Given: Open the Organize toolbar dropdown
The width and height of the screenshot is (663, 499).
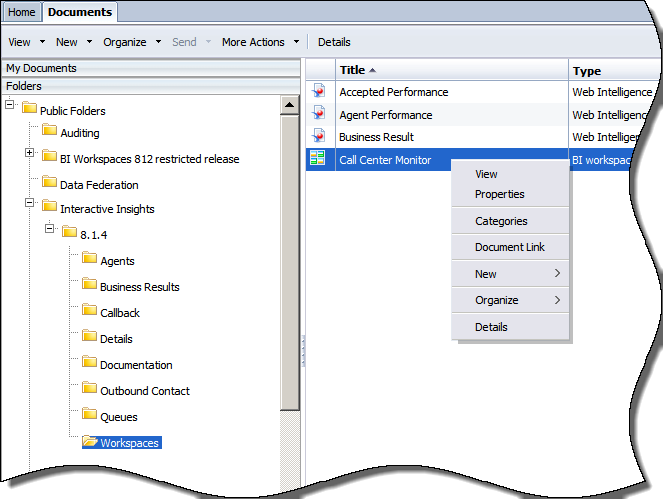Looking at the screenshot, I should pos(132,42).
